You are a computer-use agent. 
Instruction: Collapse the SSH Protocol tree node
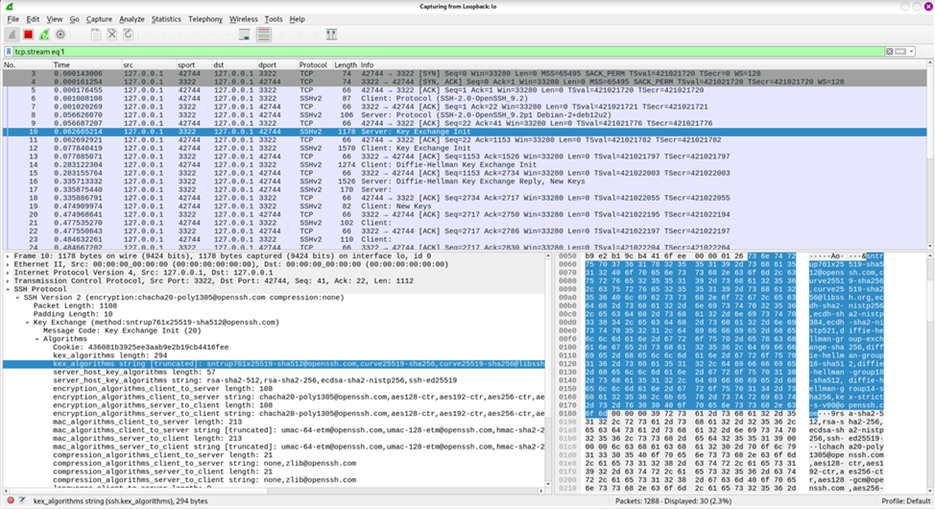pos(8,290)
